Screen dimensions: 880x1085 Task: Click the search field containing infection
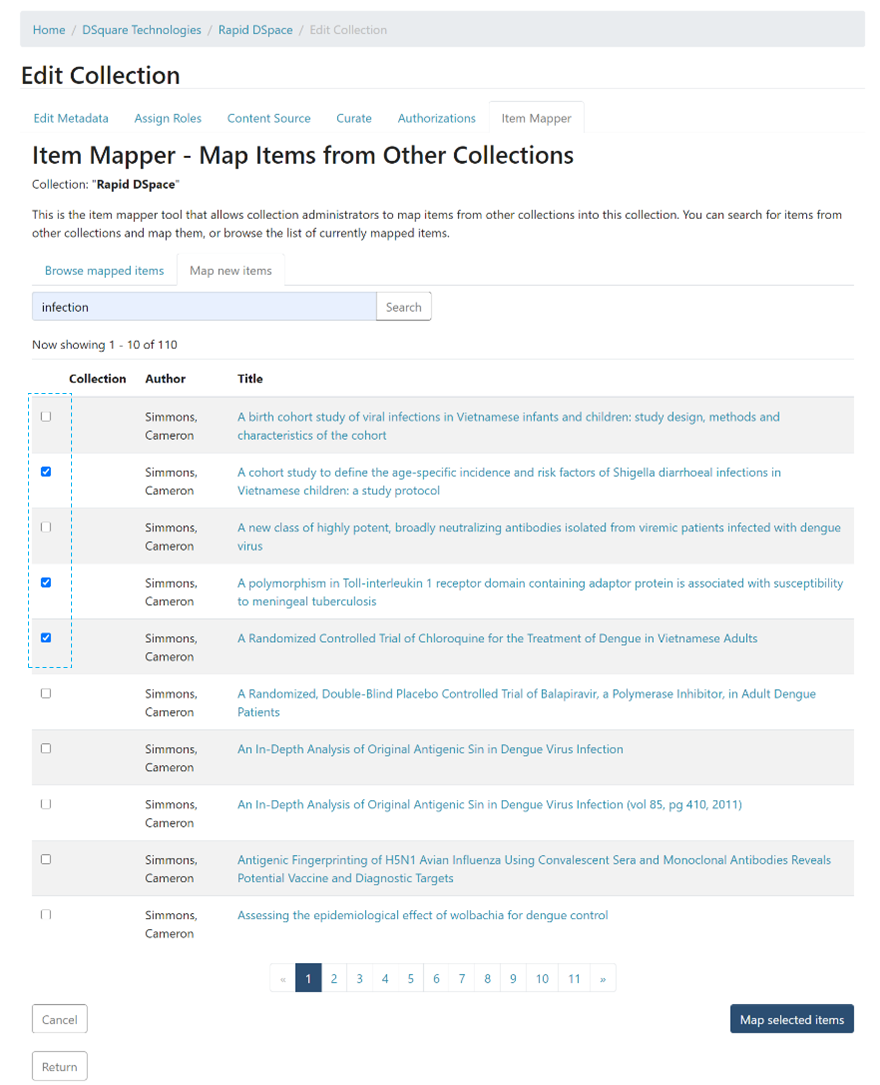coord(204,307)
